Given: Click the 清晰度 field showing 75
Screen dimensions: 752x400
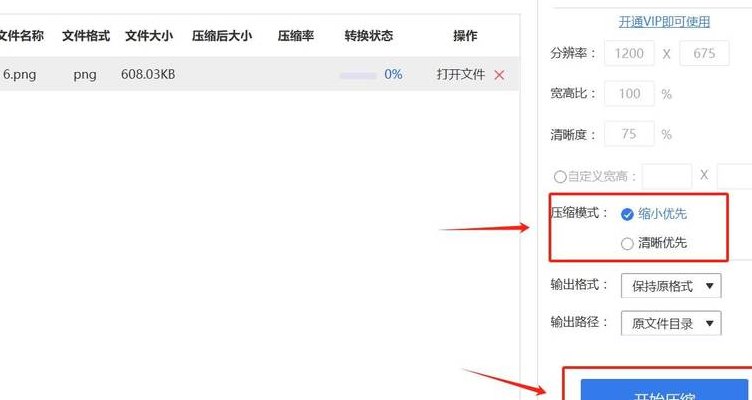Looking at the screenshot, I should (629, 134).
